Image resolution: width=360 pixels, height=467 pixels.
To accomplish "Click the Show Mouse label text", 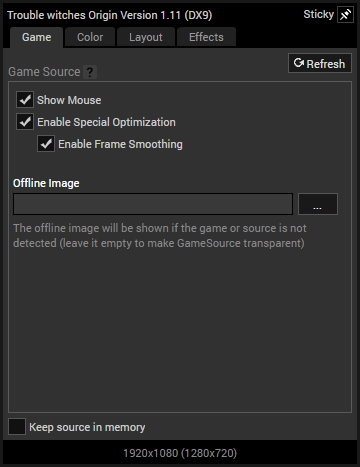I will point(69,100).
